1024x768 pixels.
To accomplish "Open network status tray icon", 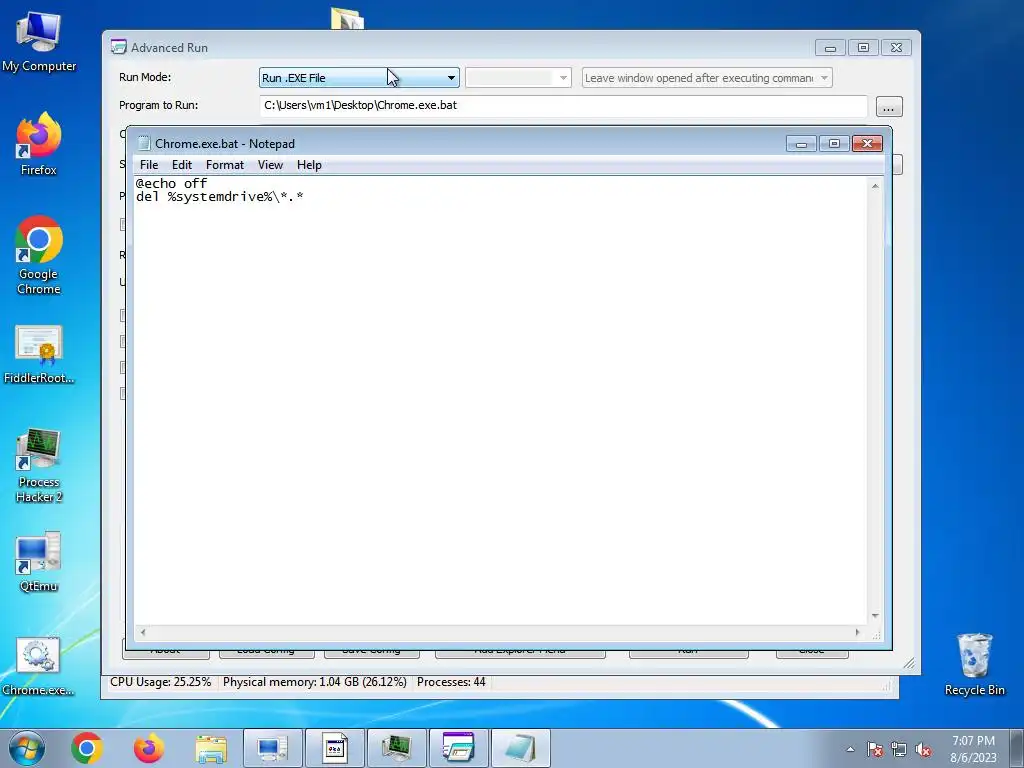I will (899, 749).
